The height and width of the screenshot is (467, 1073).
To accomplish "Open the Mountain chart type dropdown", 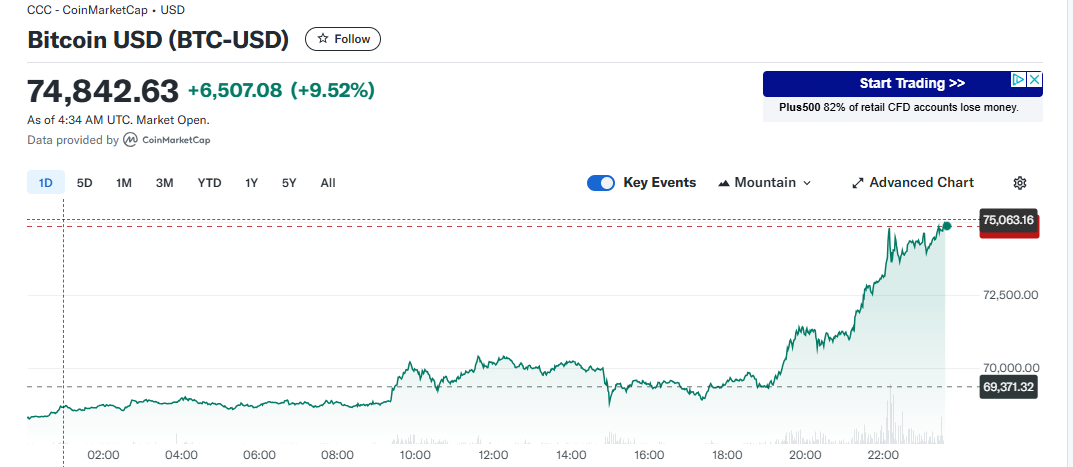I will (764, 183).
